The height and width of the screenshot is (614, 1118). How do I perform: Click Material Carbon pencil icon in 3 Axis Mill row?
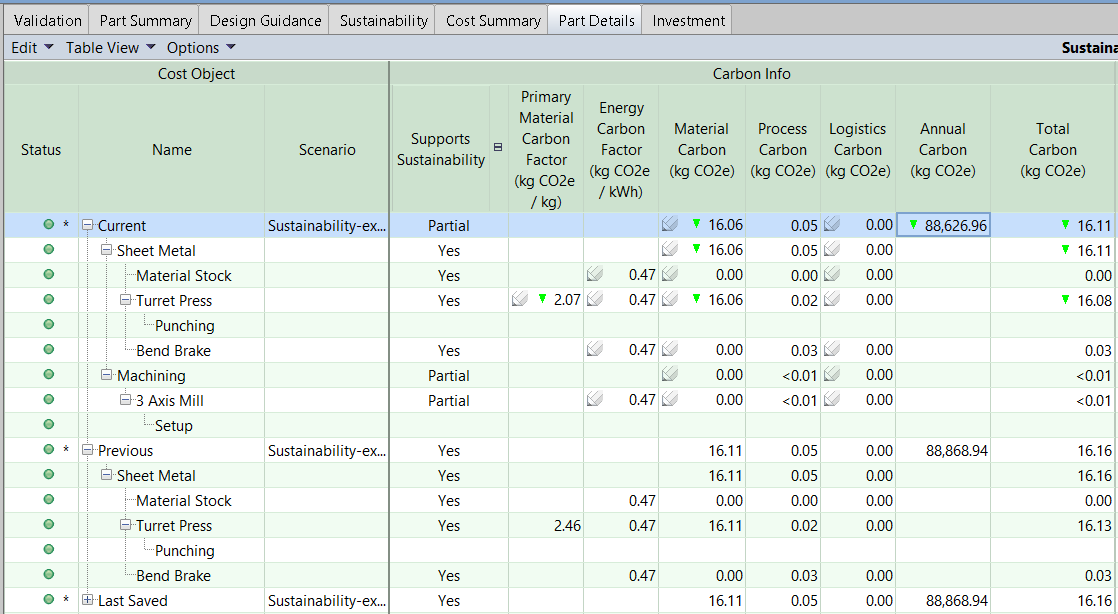[670, 399]
